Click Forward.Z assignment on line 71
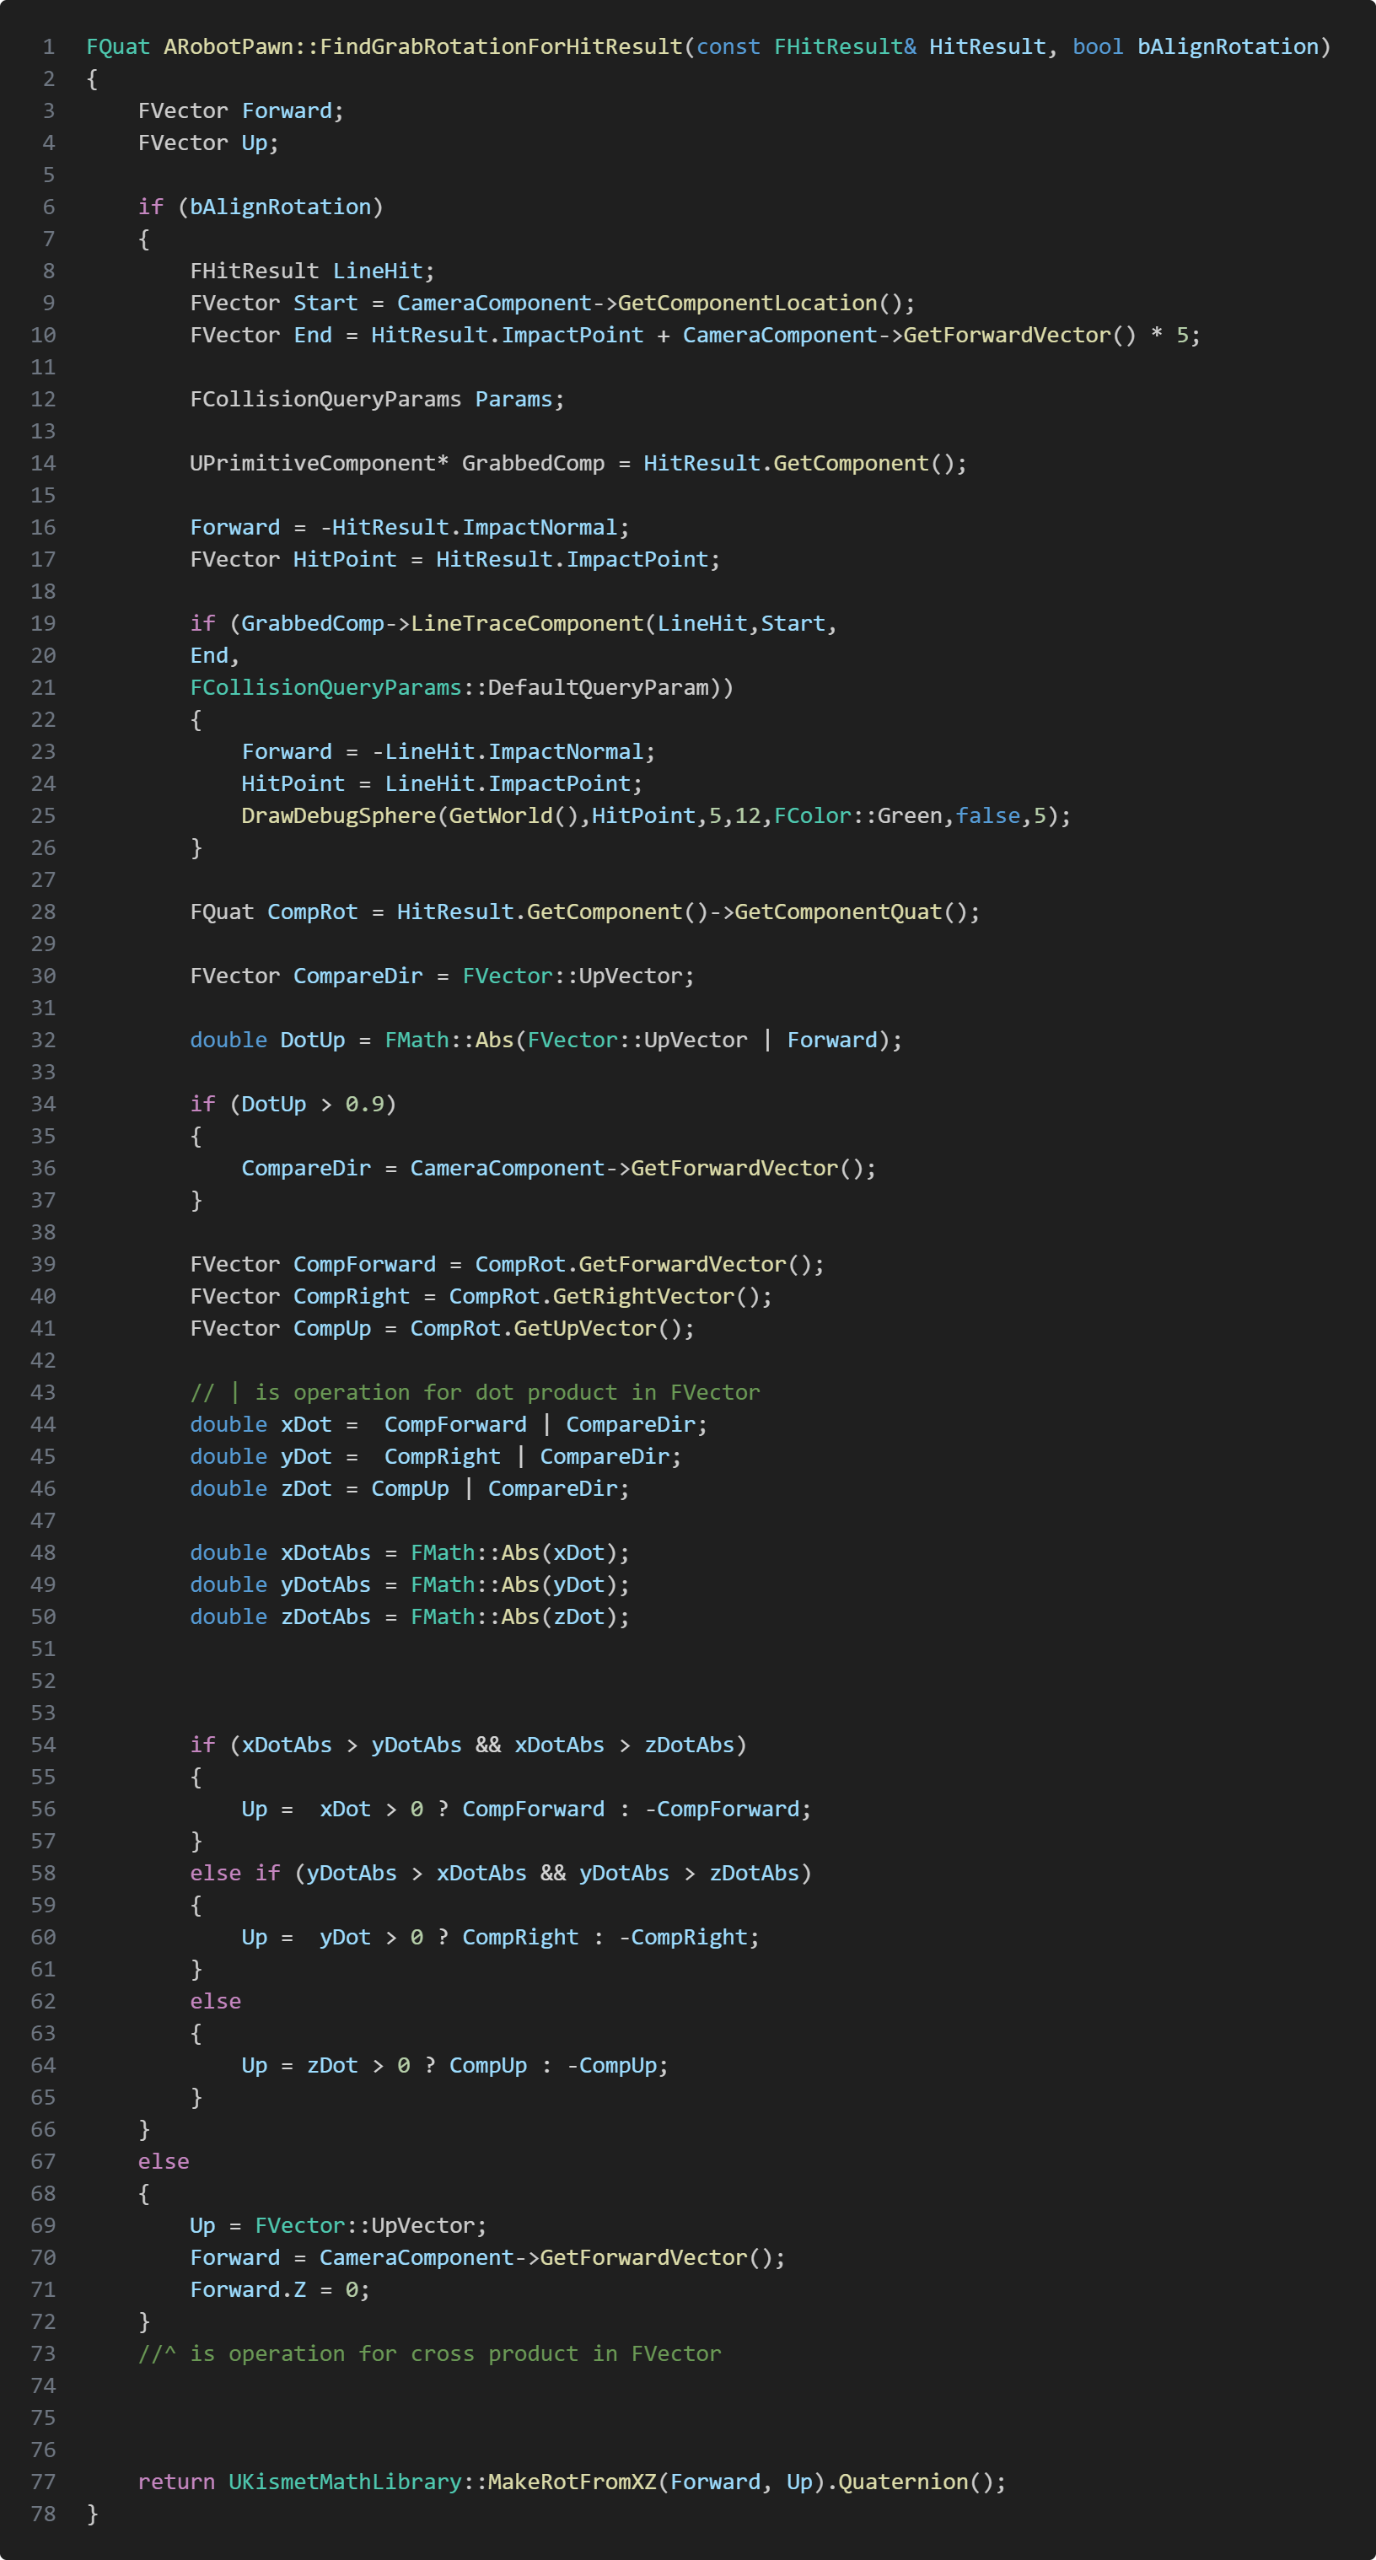 279,2290
